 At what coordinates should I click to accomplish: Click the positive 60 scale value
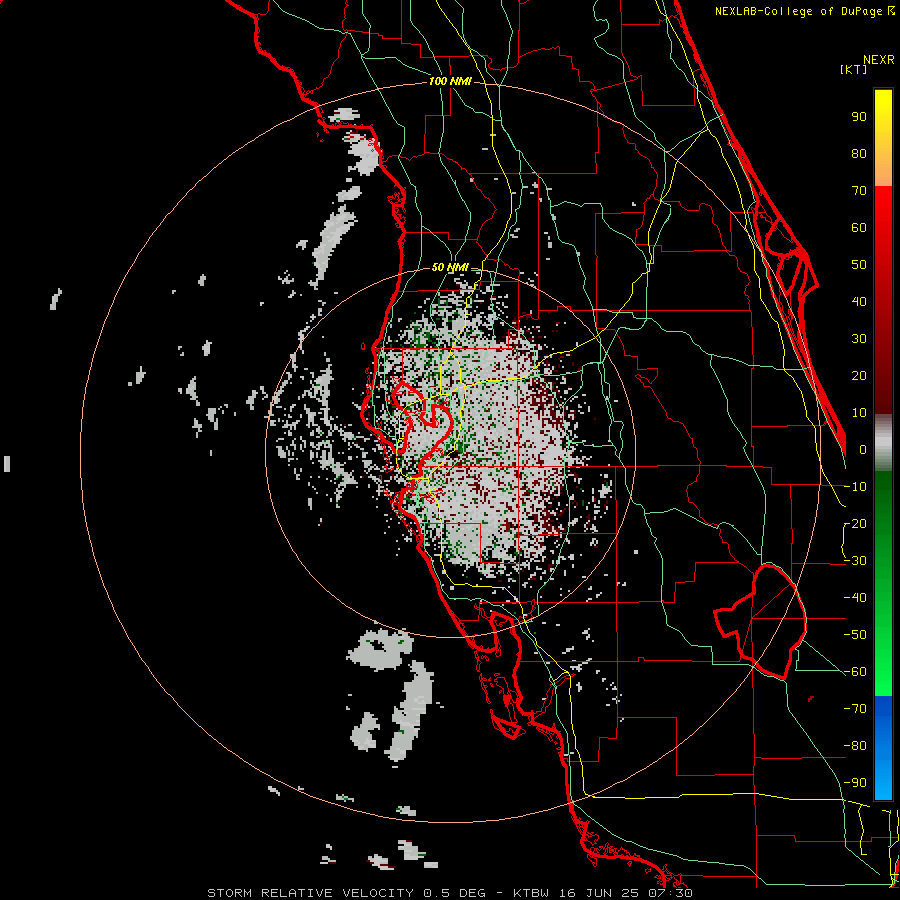point(859,228)
